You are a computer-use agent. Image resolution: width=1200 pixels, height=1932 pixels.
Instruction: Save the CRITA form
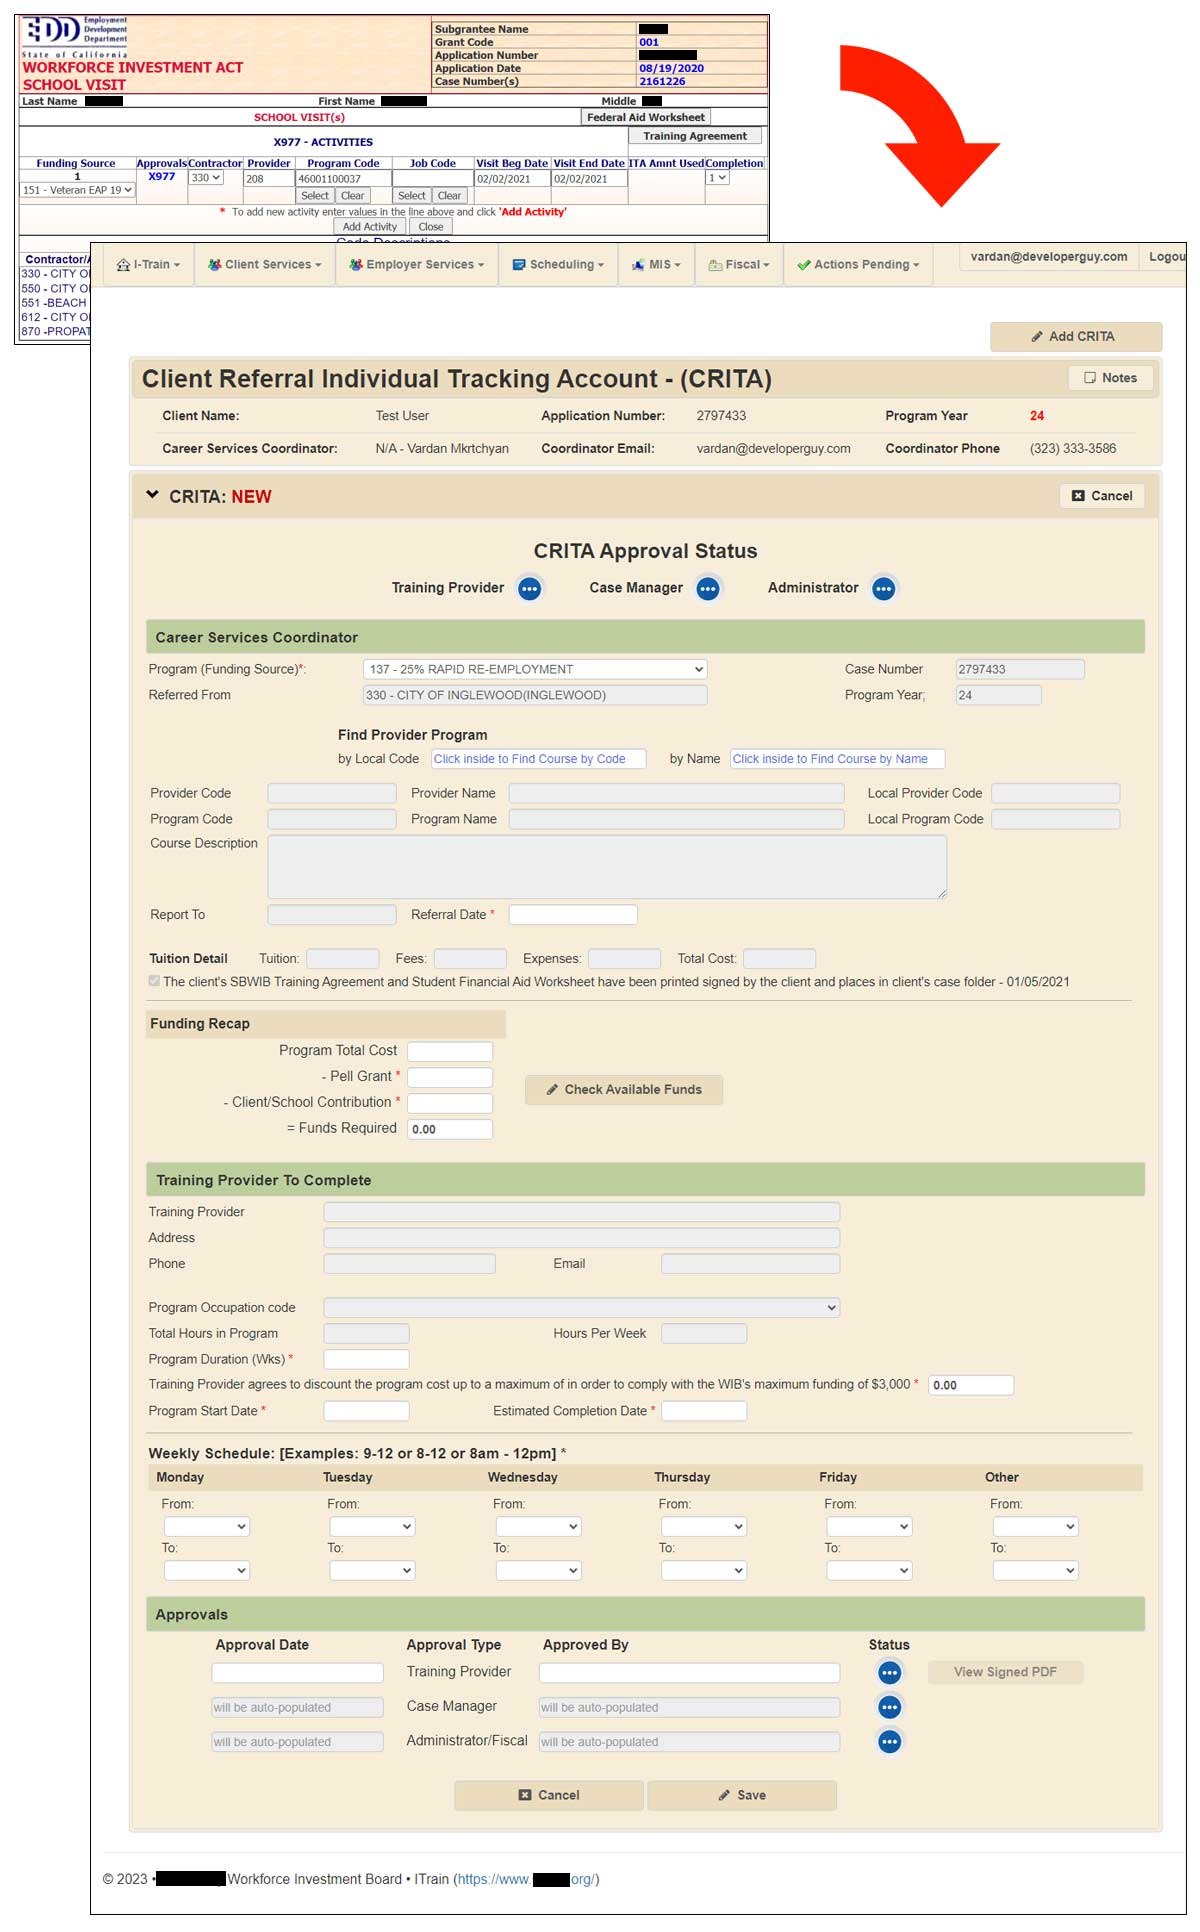click(x=742, y=1795)
